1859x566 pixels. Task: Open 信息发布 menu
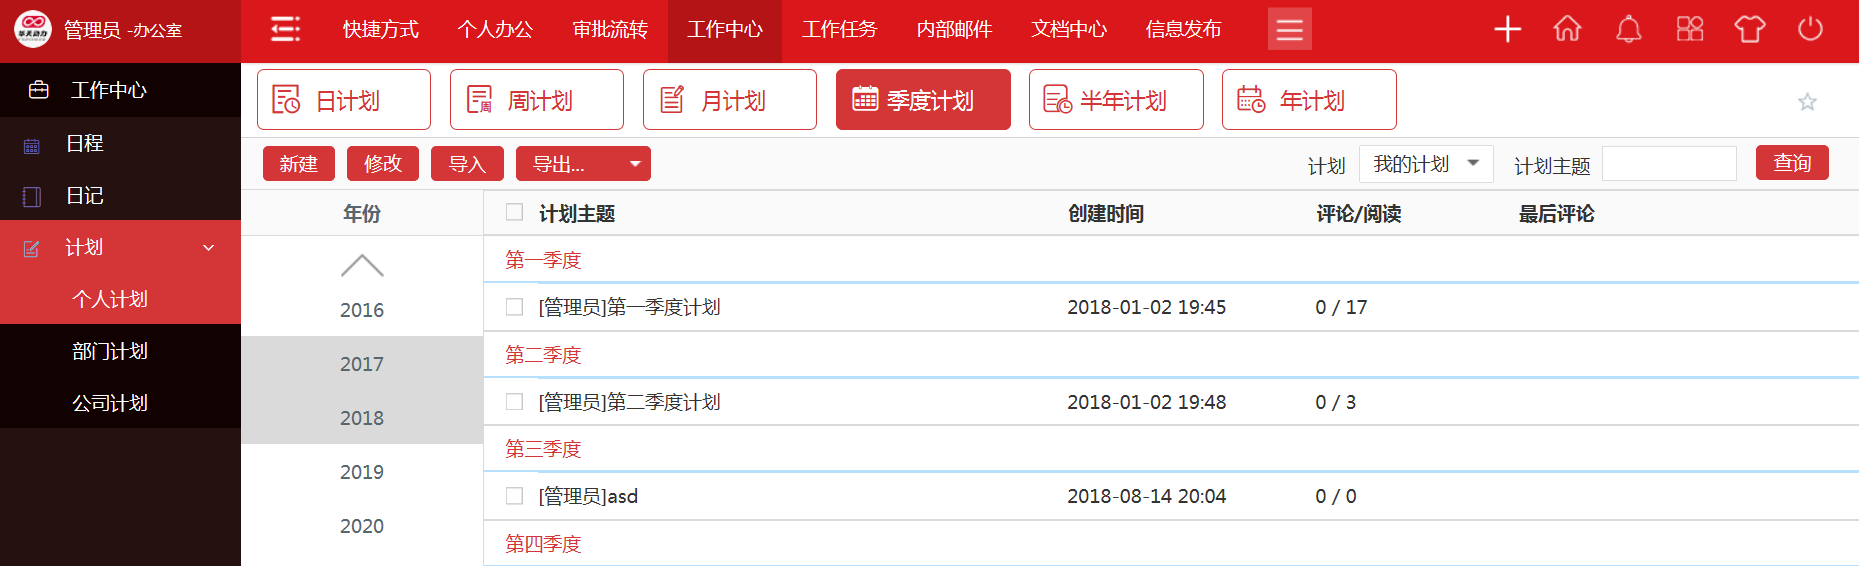1184,30
